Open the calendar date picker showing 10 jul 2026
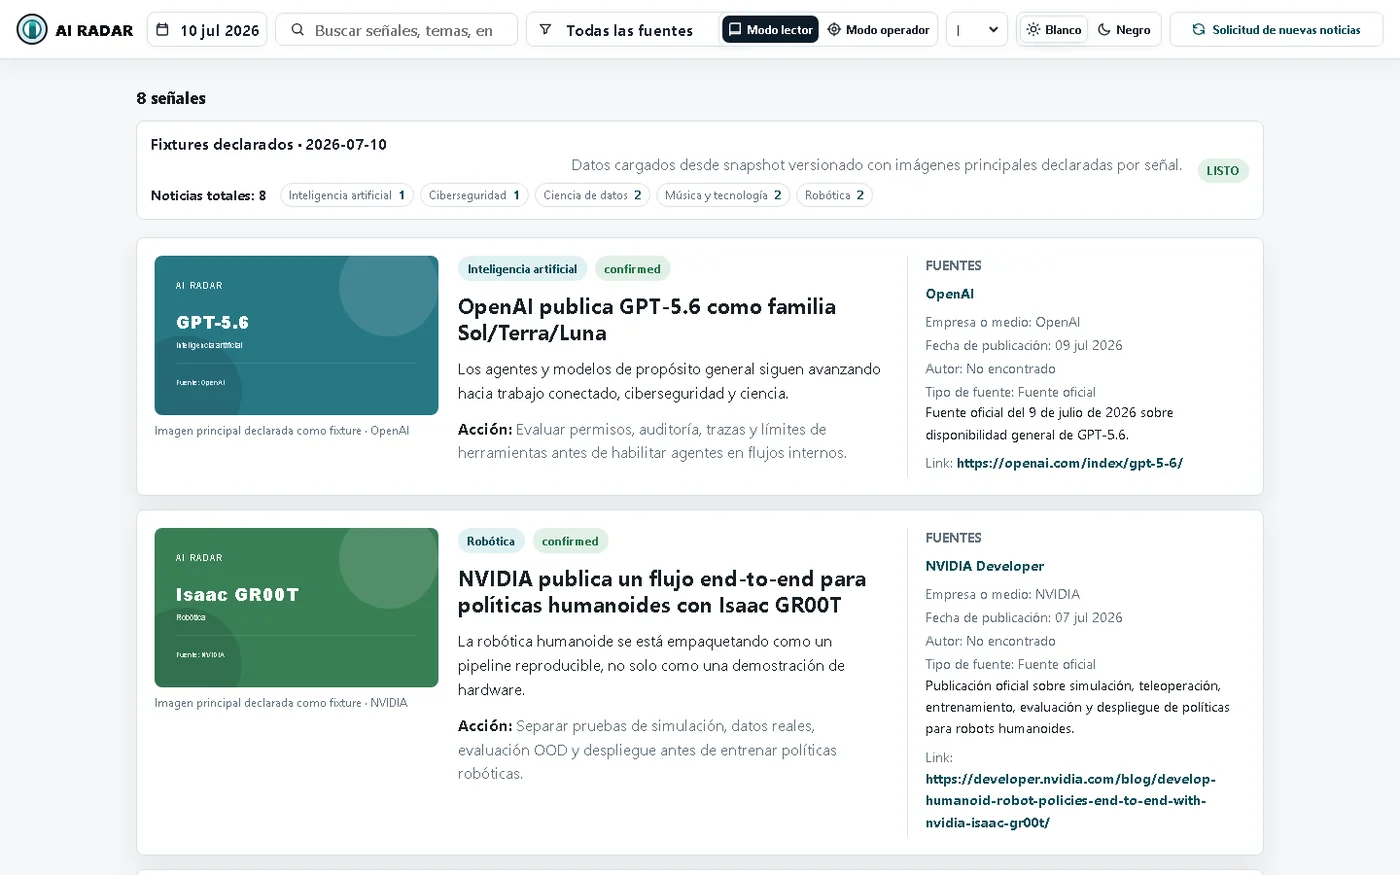The width and height of the screenshot is (1400, 875). (207, 30)
